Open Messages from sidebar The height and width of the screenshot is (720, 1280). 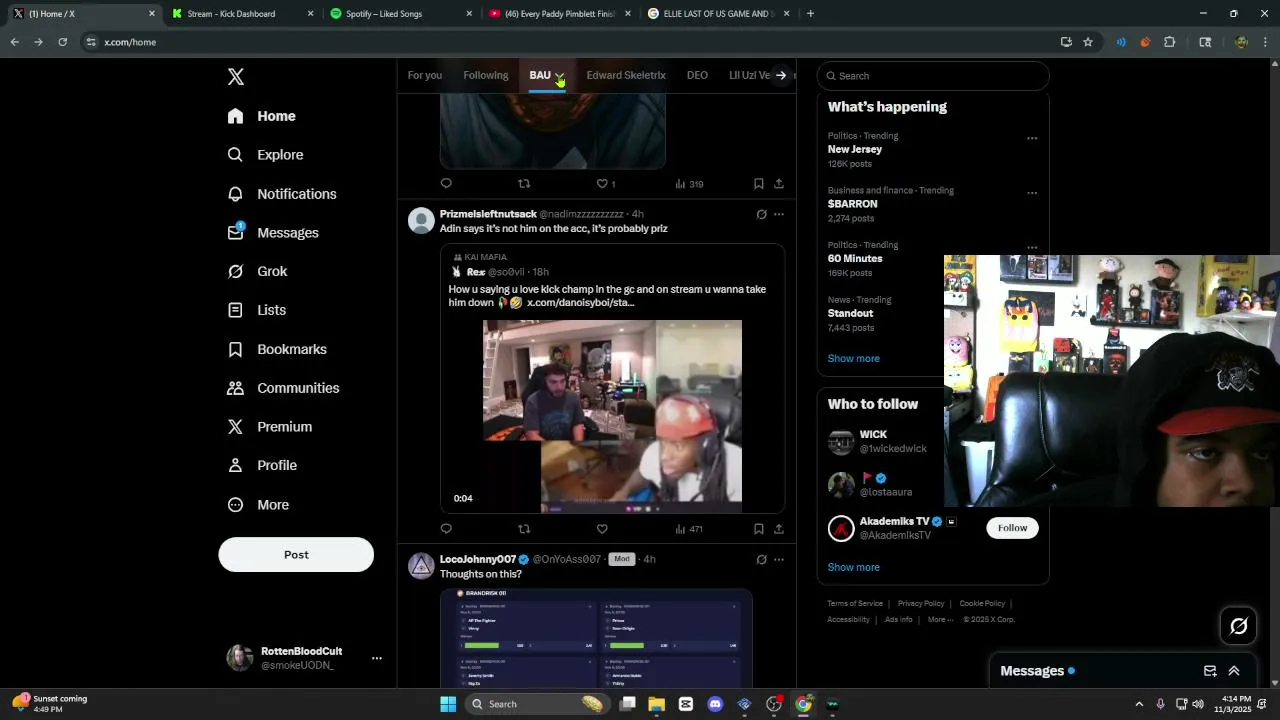[273, 233]
